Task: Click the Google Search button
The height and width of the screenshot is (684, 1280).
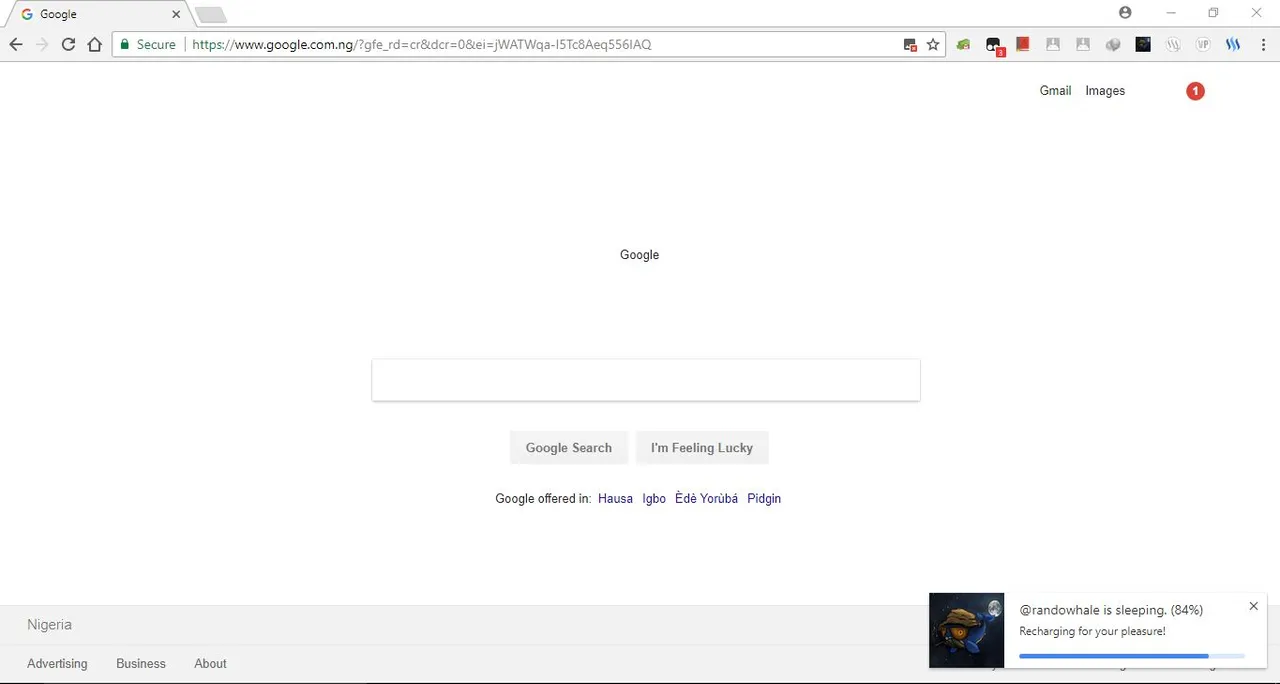Action: (x=568, y=448)
